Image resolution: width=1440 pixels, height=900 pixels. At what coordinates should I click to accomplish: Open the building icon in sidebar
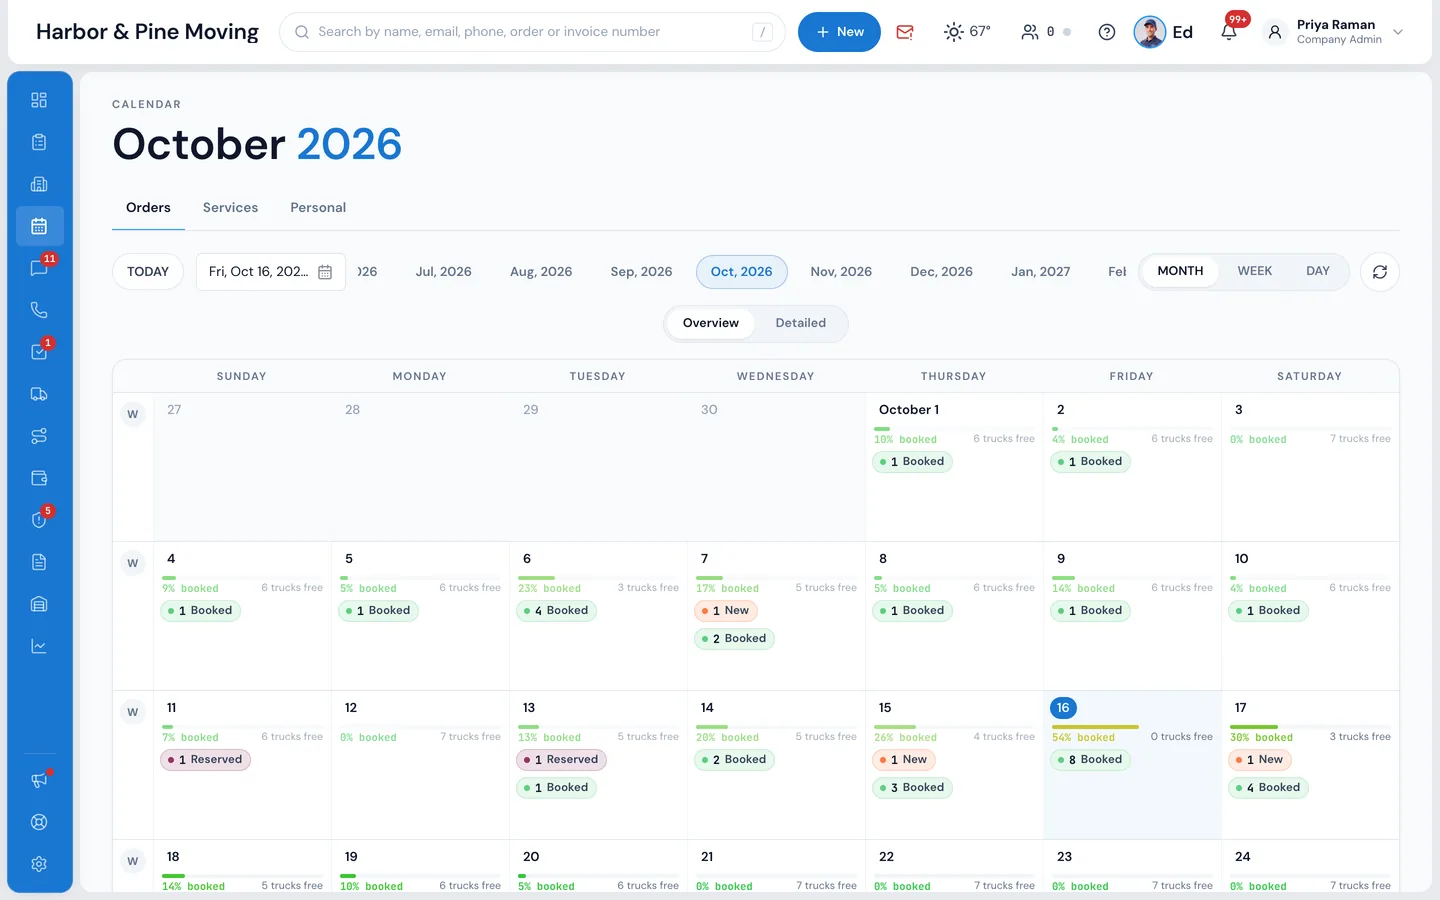(x=39, y=184)
